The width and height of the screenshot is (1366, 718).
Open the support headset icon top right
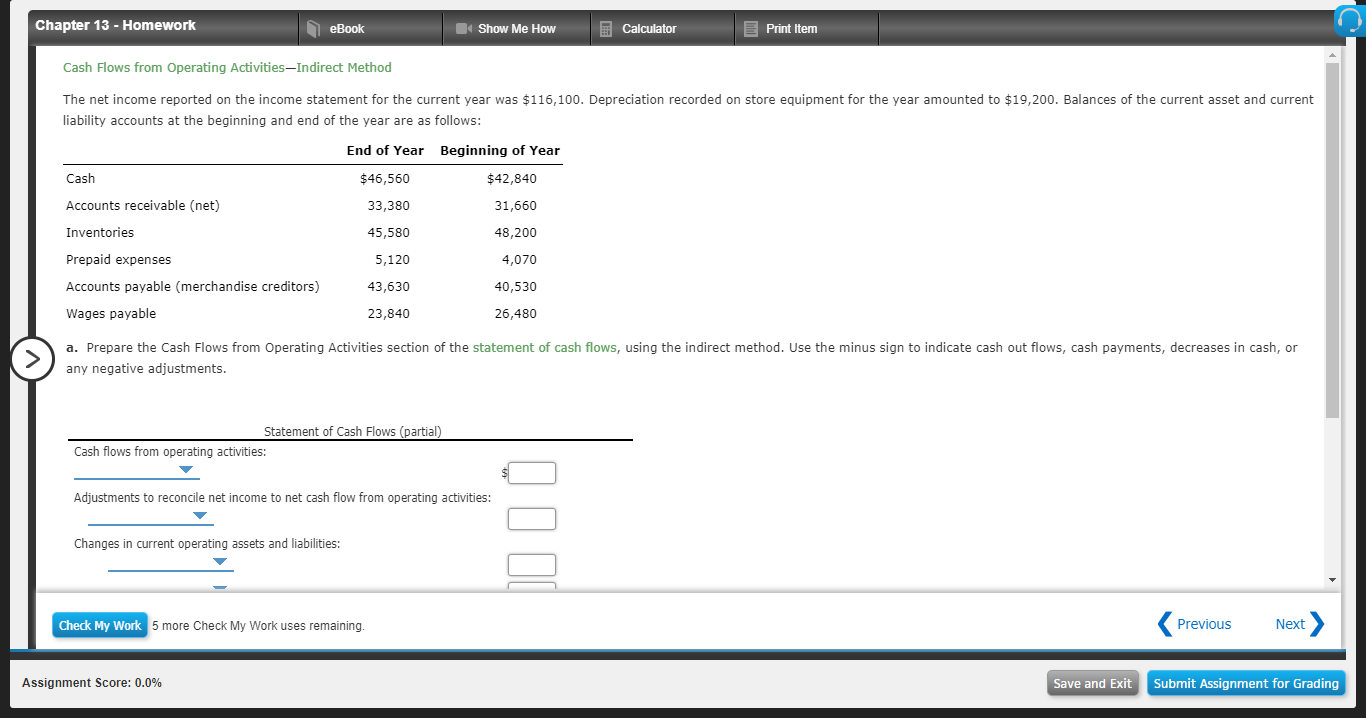click(1350, 20)
